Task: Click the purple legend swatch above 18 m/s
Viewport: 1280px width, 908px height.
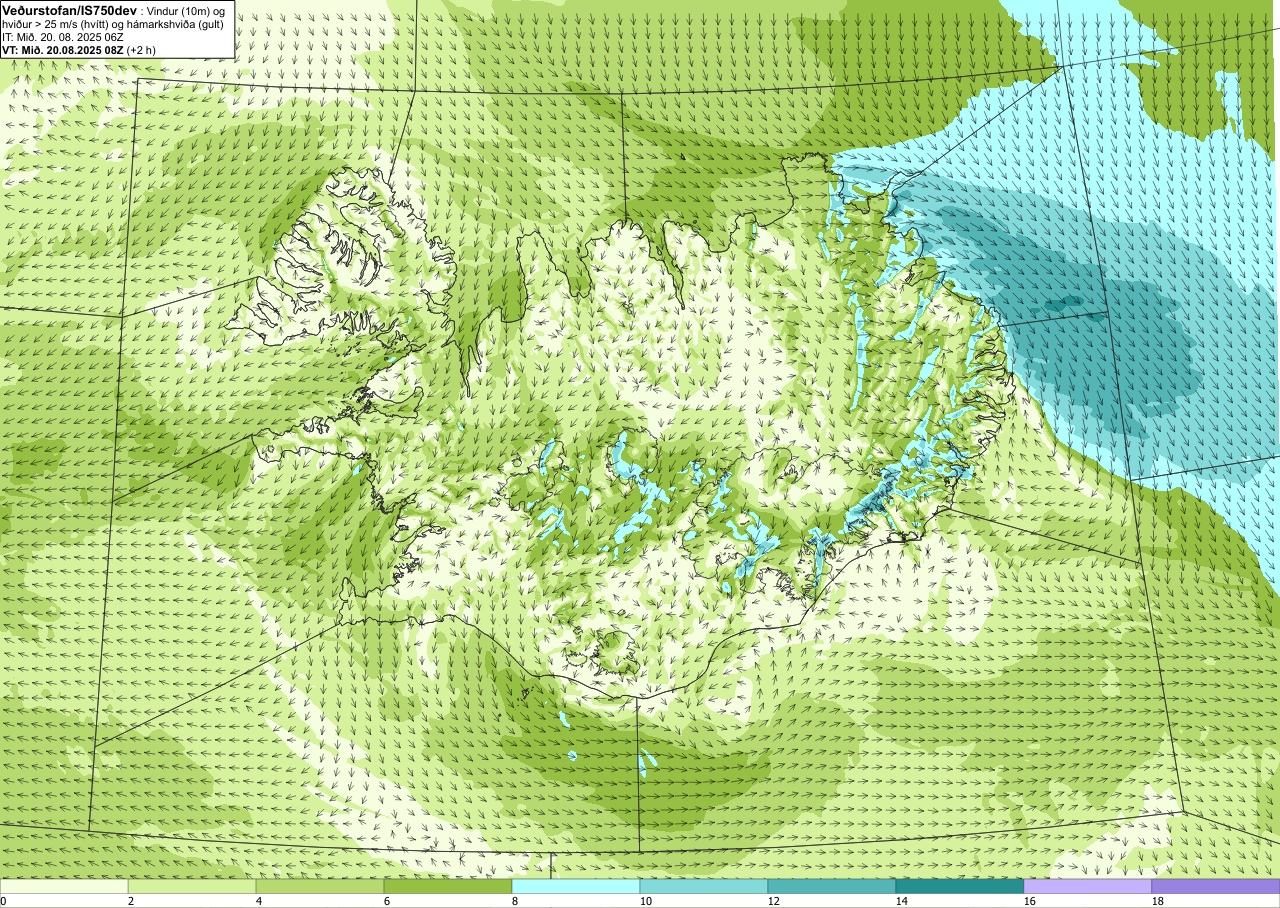Action: coord(1216,886)
